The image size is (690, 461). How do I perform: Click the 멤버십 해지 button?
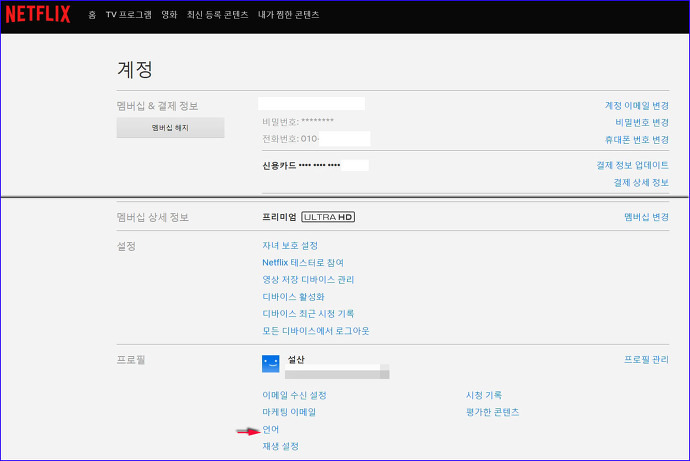(170, 128)
